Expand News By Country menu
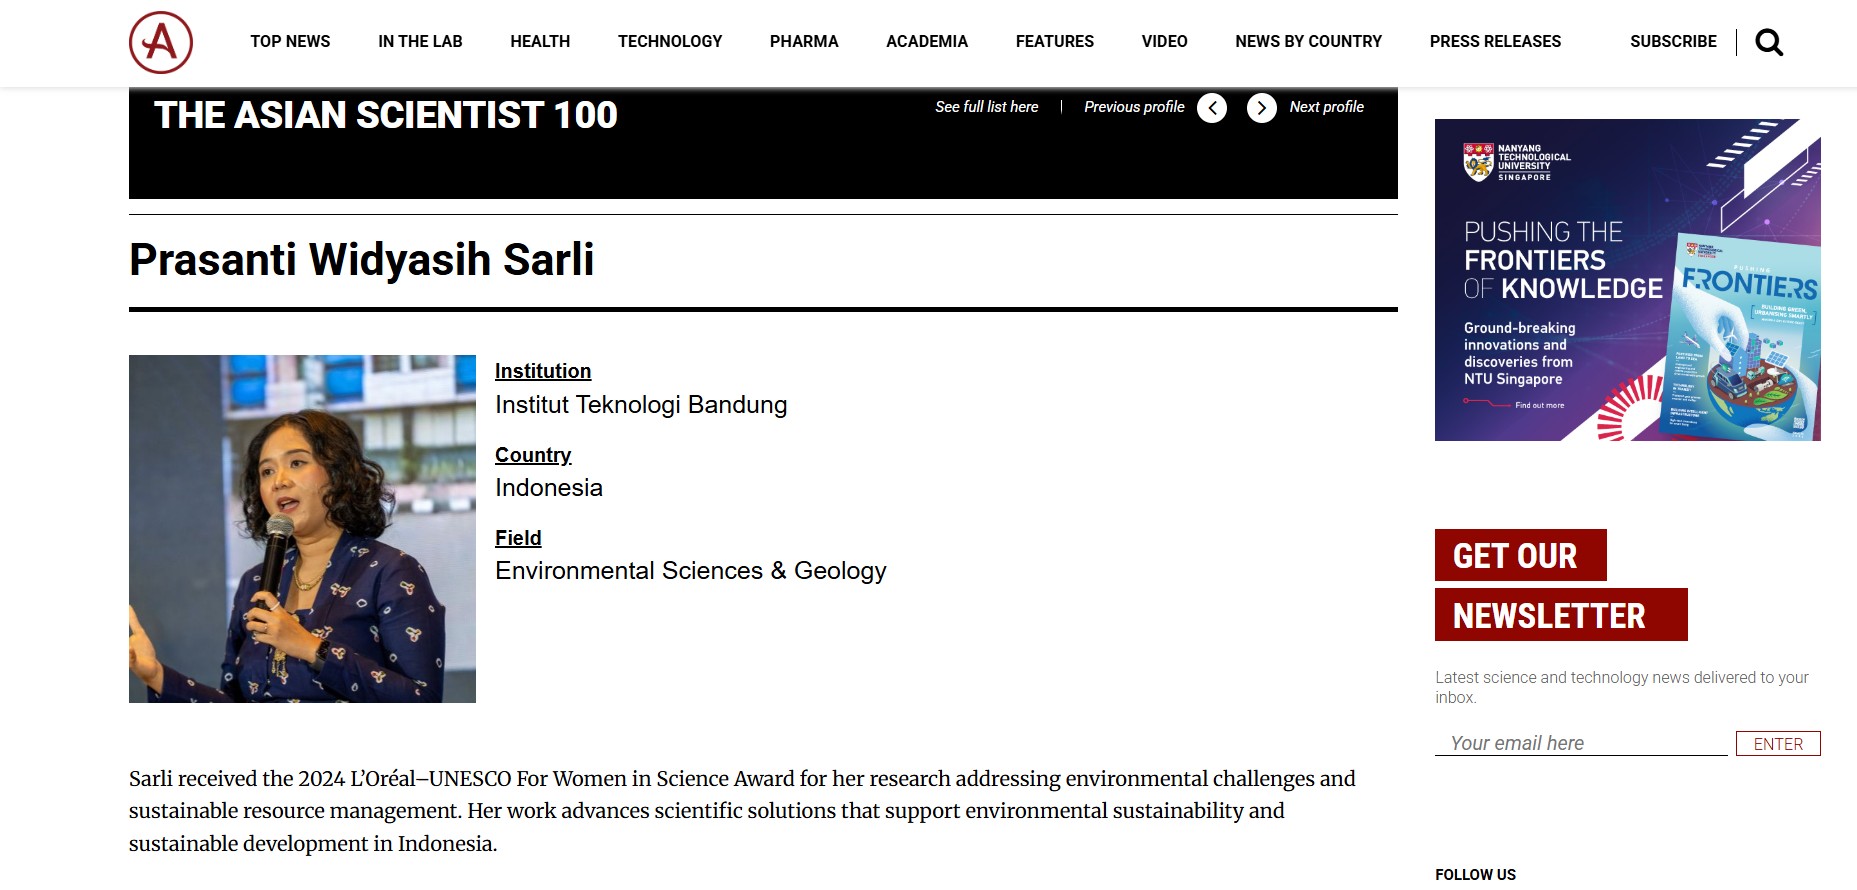This screenshot has height=890, width=1857. point(1308,41)
